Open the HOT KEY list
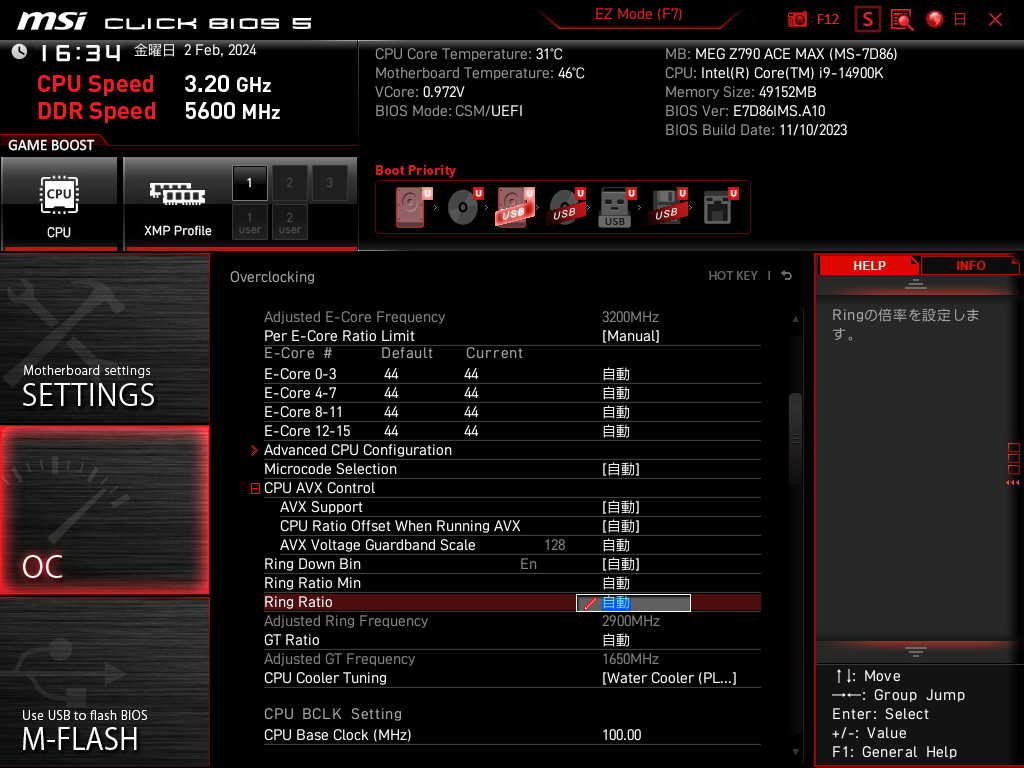Image resolution: width=1024 pixels, height=768 pixels. tap(733, 276)
